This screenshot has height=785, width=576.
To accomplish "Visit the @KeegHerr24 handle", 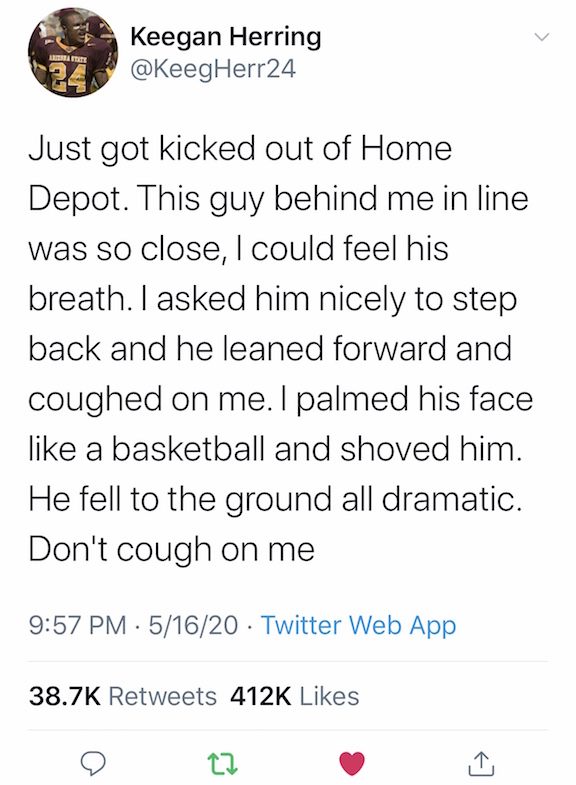I will [213, 69].
